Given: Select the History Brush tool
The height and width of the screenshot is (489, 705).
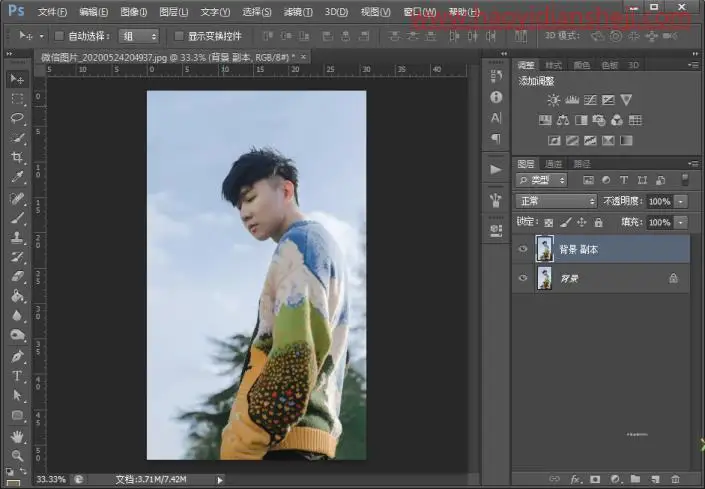Looking at the screenshot, I should [17, 257].
